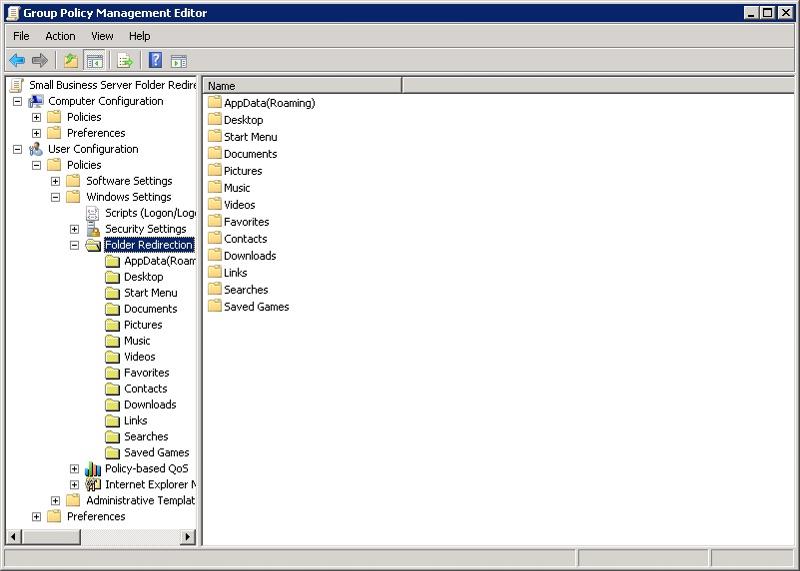Expand the Policy-based QoS node

(x=74, y=468)
